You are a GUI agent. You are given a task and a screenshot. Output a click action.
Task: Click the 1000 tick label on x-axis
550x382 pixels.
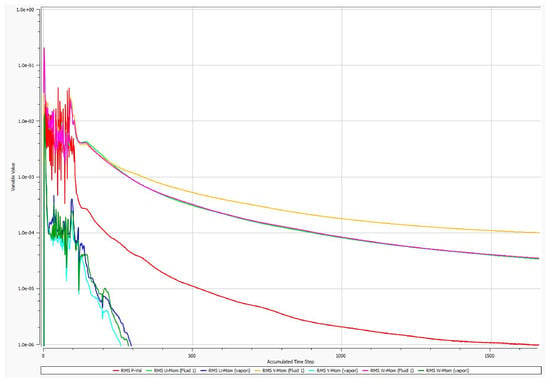point(341,356)
